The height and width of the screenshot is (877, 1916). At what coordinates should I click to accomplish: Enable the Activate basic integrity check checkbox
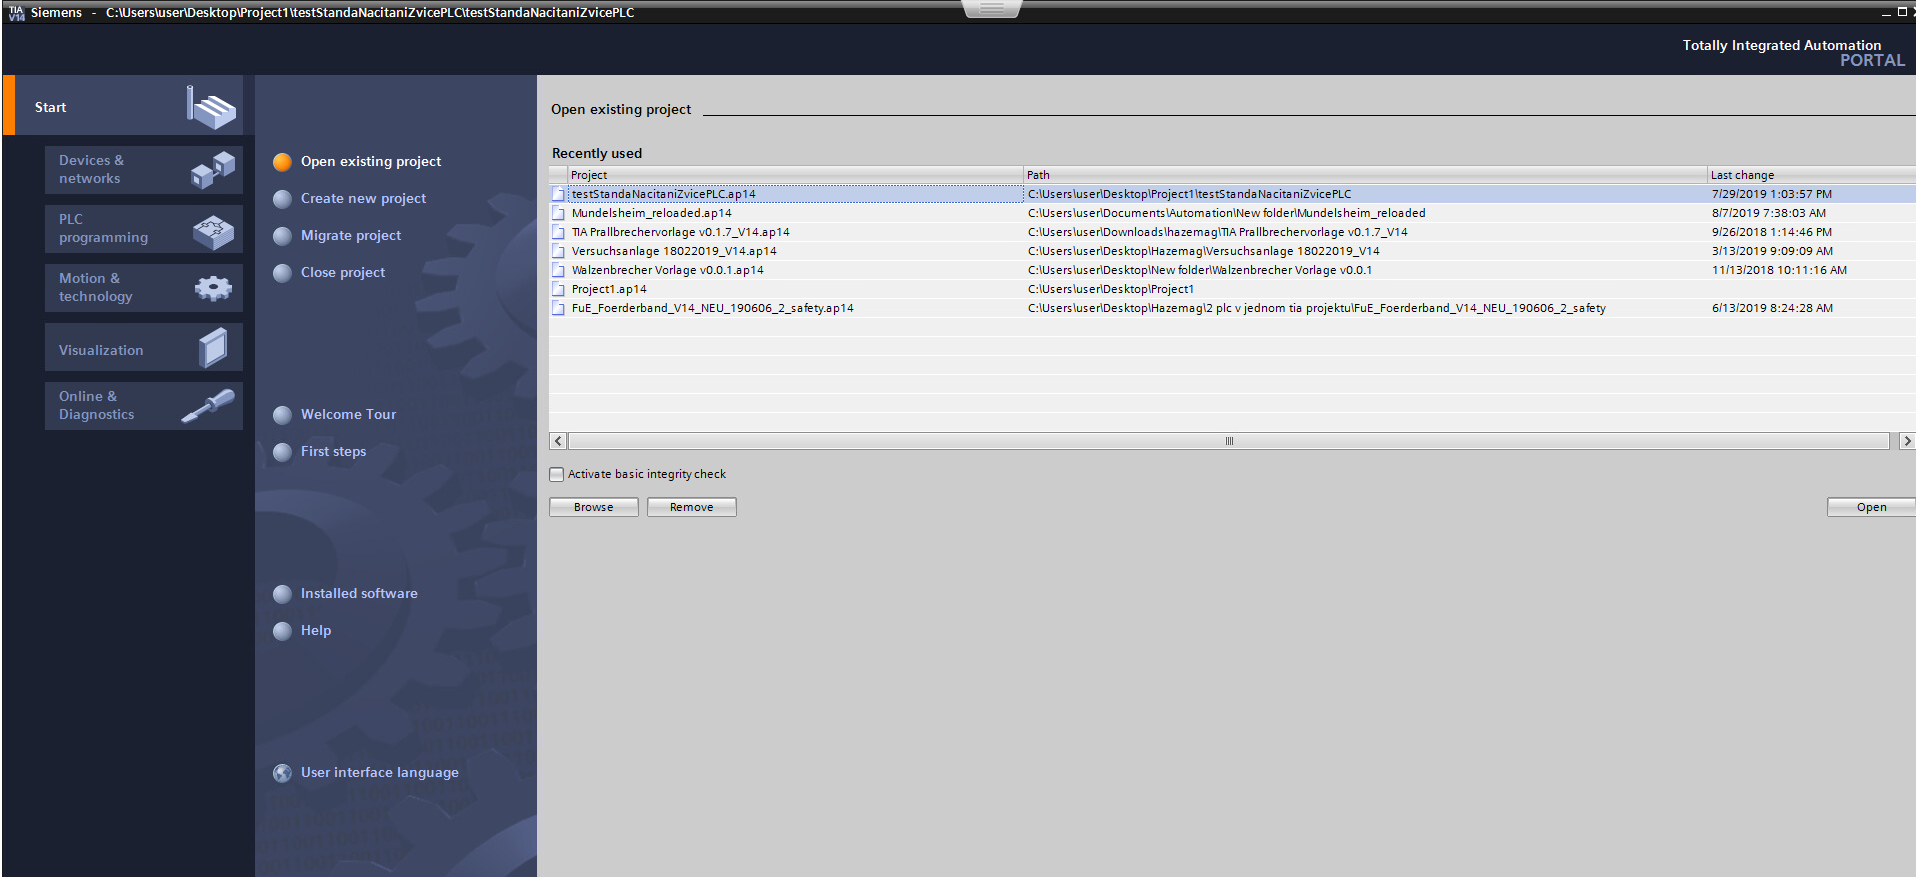(557, 474)
